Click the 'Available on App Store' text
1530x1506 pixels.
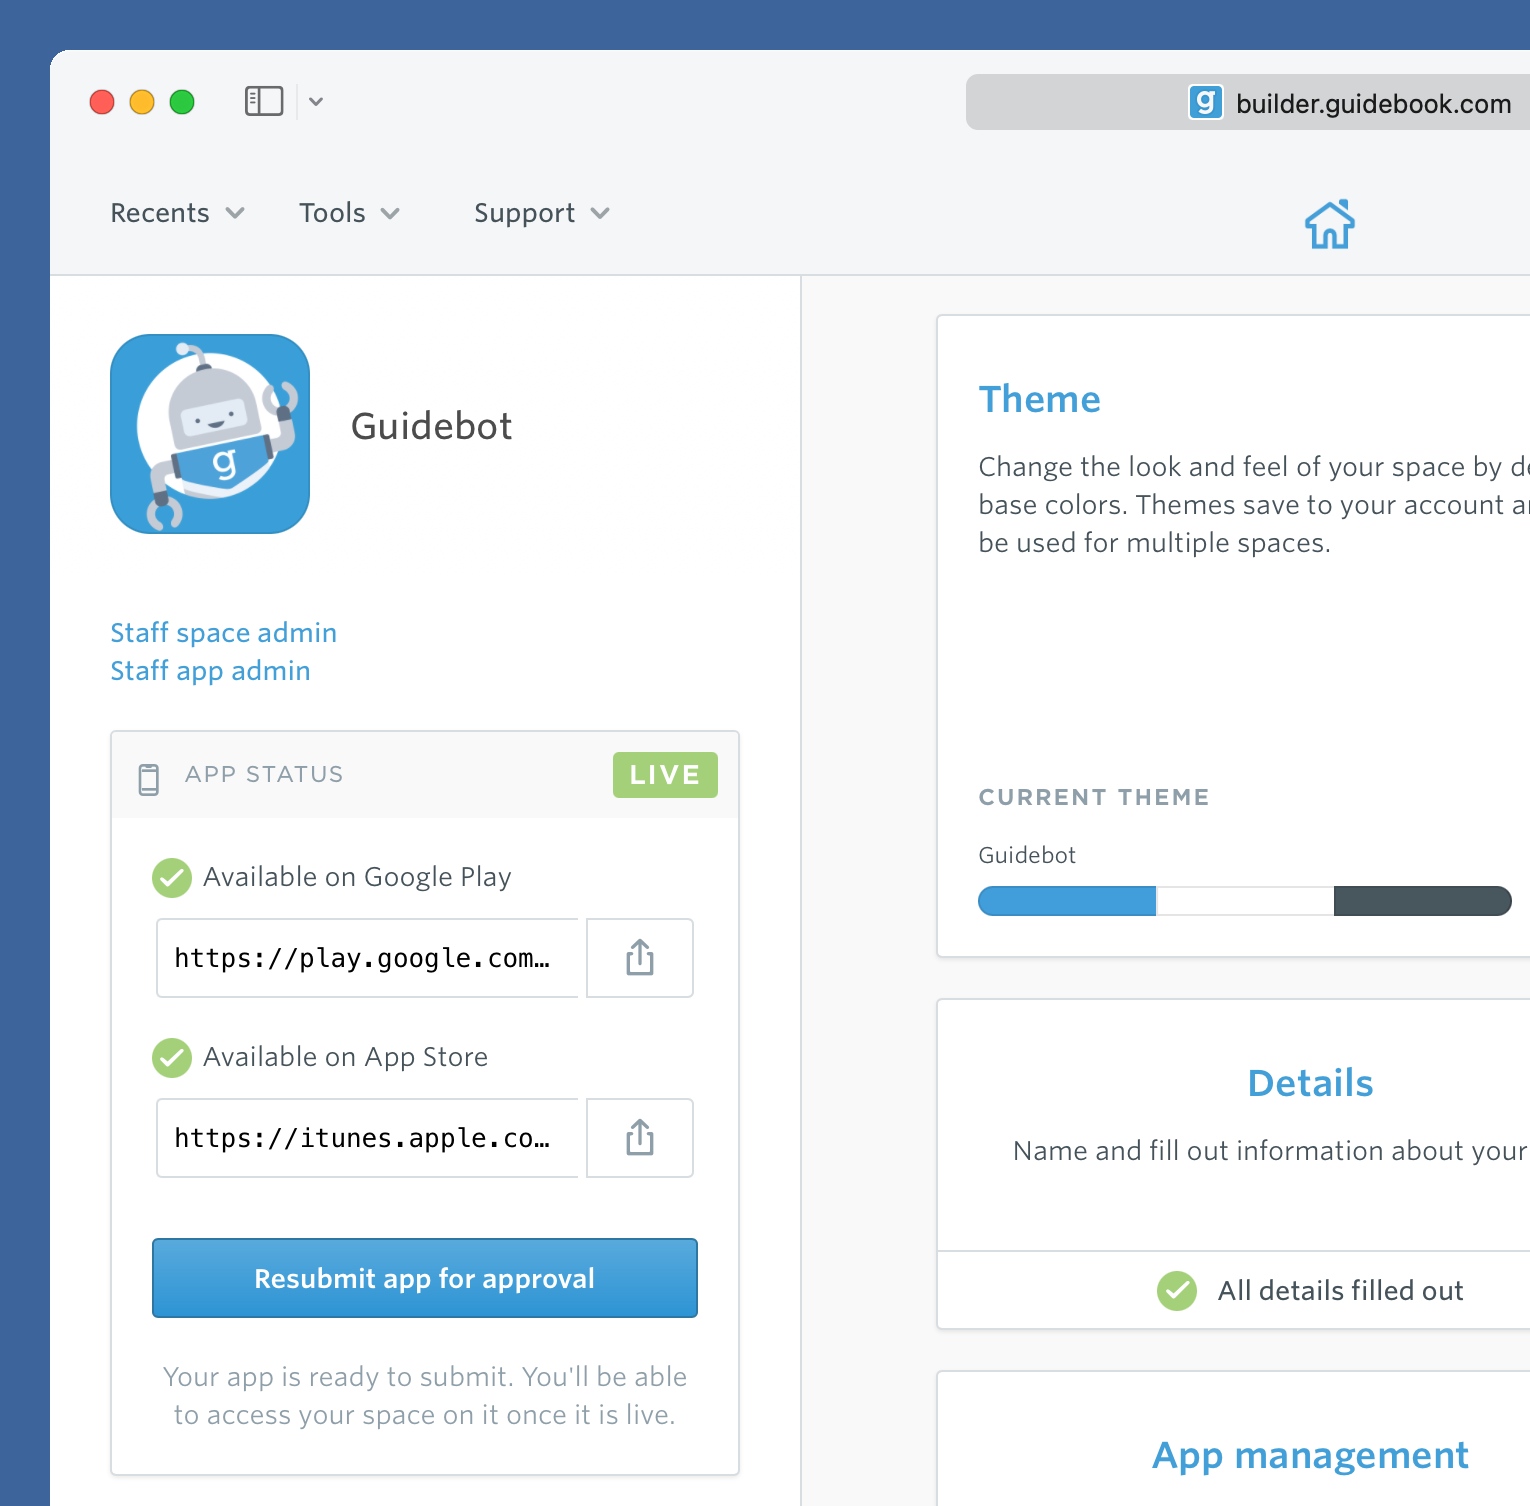point(345,1057)
